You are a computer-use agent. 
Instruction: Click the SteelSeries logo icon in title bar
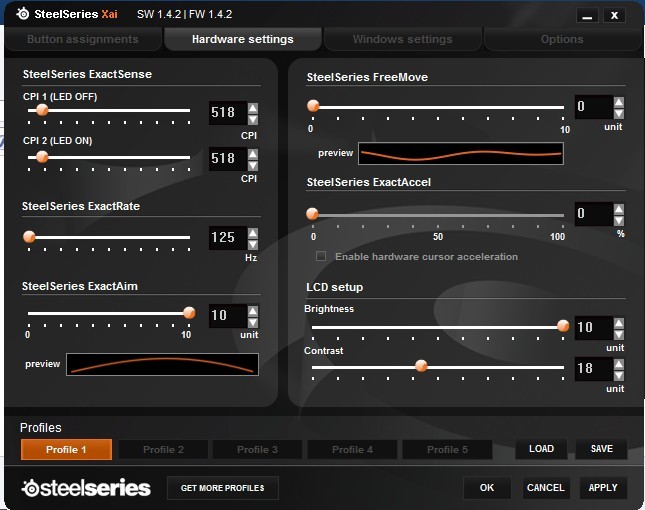pos(23,14)
